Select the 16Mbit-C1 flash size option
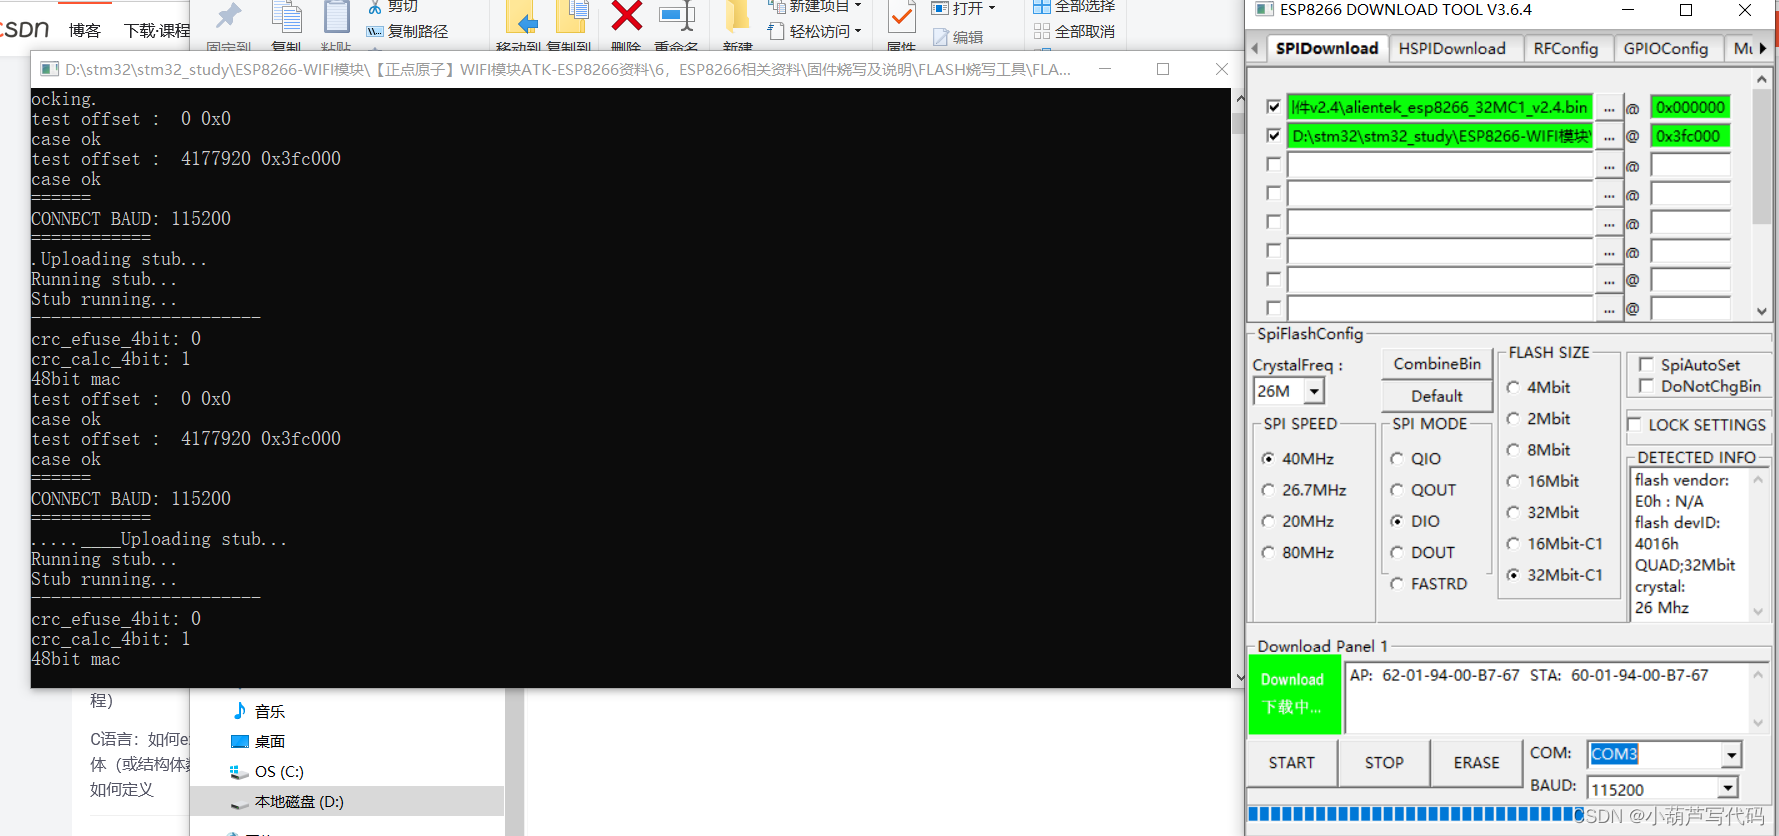 pyautogui.click(x=1513, y=544)
